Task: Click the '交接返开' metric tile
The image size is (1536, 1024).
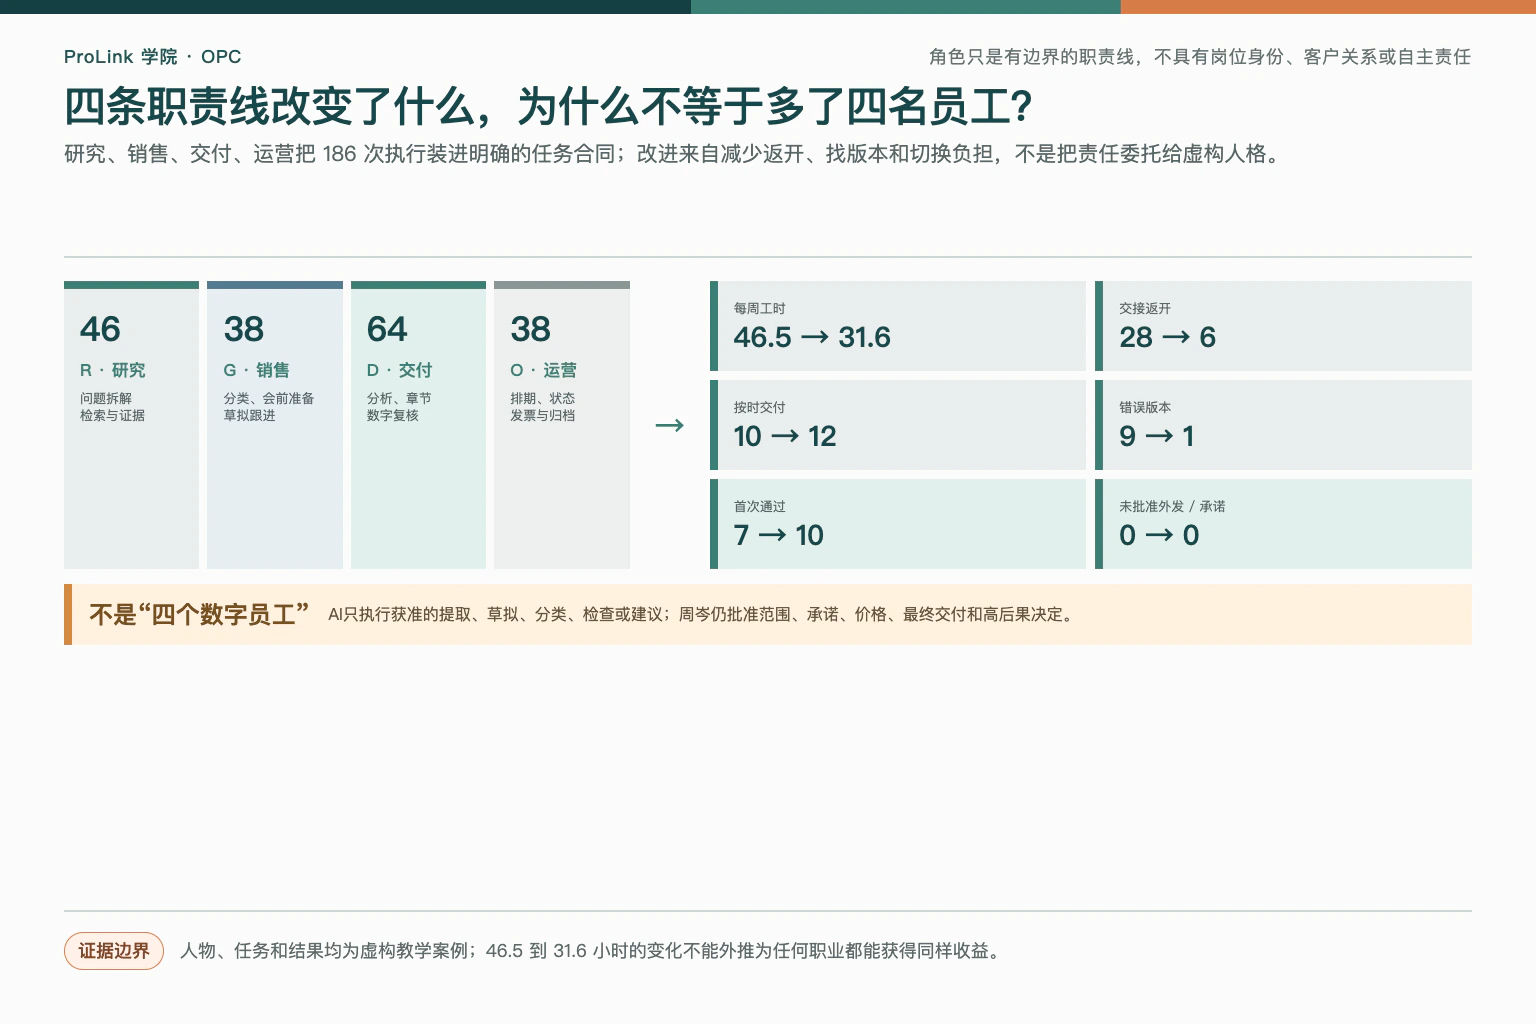Action: (1283, 326)
